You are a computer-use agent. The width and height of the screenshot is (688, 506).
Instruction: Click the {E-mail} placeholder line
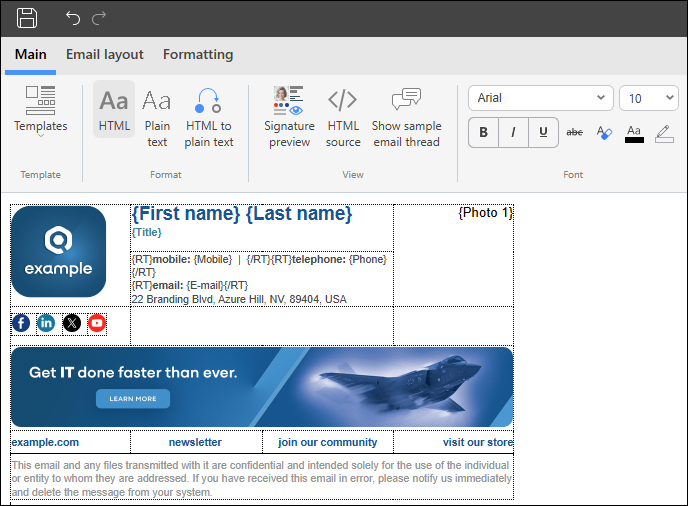click(x=190, y=286)
